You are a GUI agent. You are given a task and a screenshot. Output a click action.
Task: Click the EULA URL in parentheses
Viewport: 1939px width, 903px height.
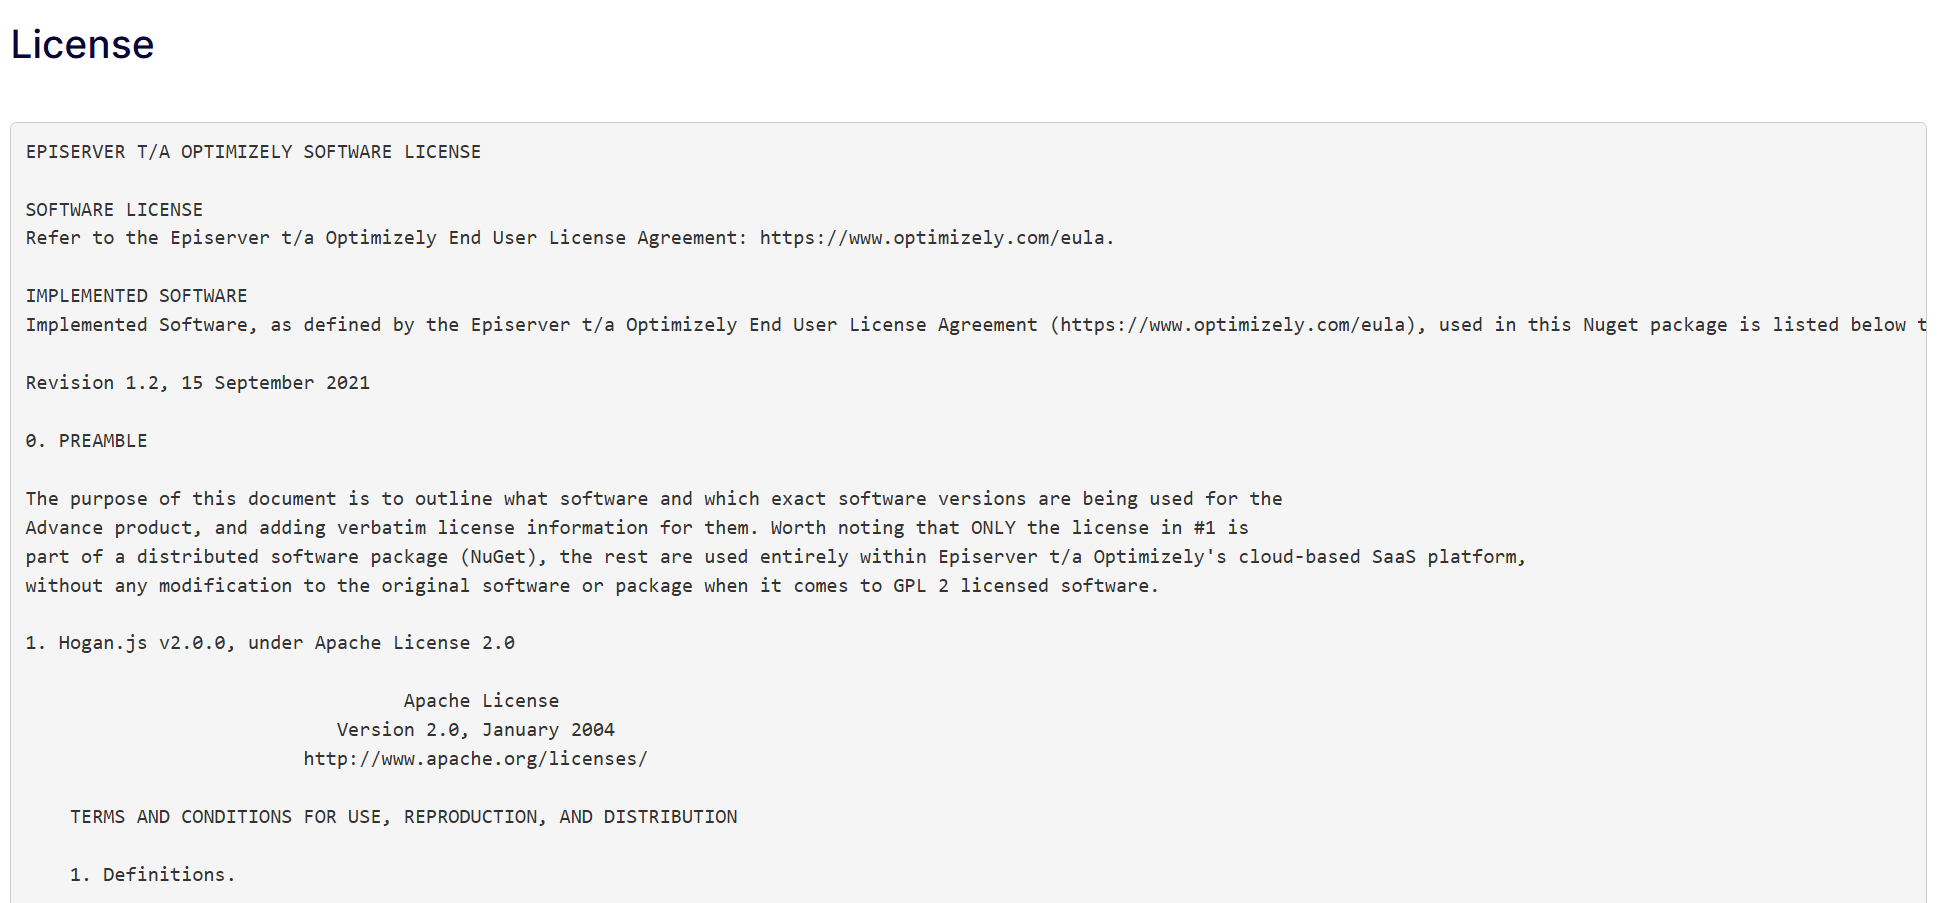(1237, 325)
